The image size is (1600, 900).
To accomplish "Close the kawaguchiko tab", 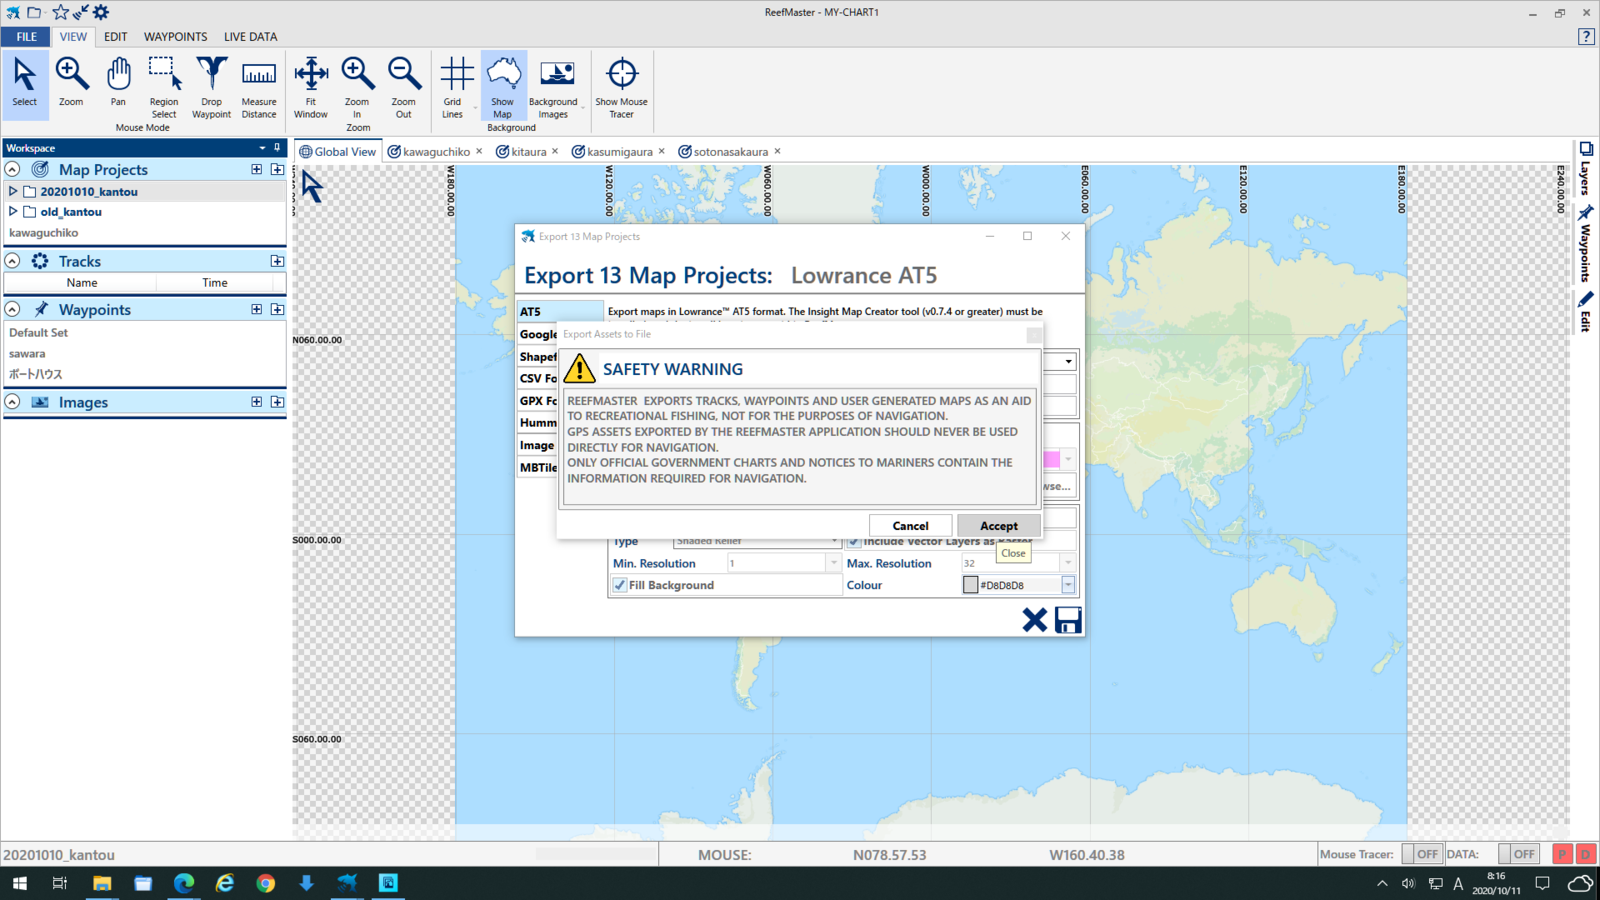I will (479, 152).
